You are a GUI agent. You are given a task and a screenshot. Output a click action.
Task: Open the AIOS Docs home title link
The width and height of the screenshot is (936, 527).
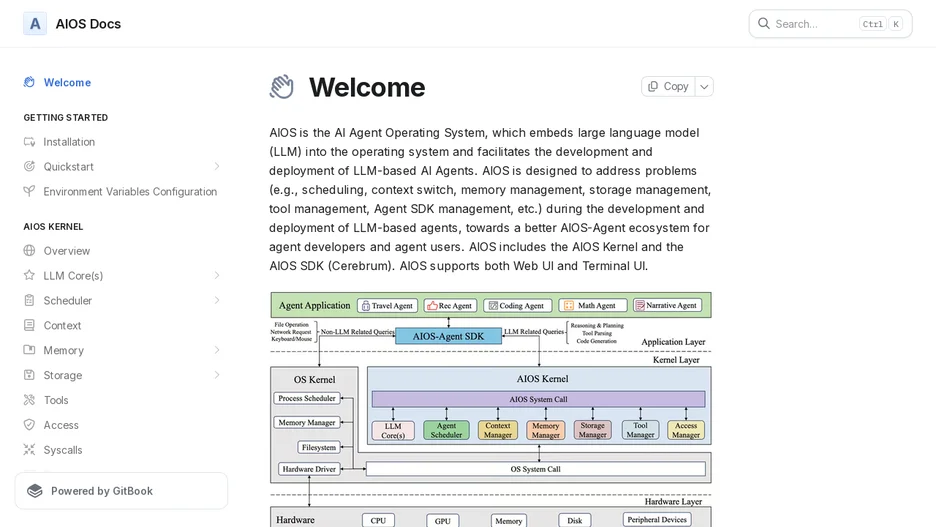click(x=88, y=24)
